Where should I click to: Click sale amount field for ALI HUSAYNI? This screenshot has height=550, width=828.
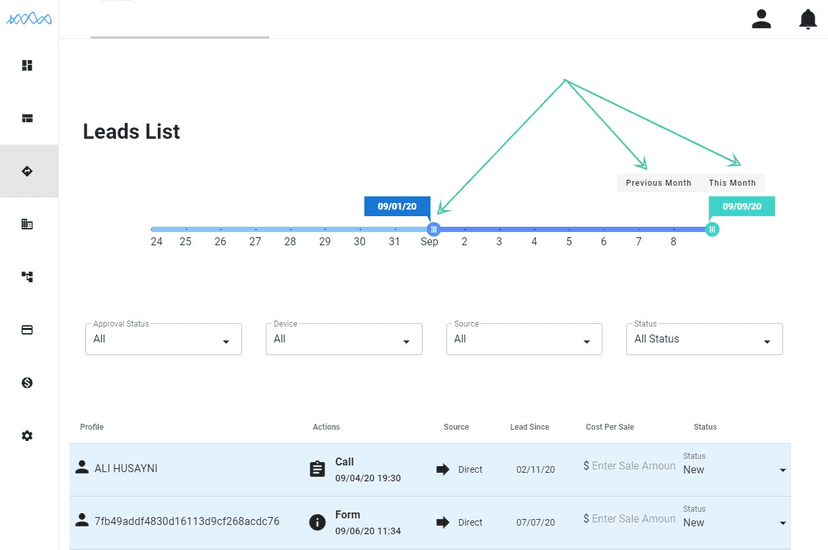click(632, 466)
